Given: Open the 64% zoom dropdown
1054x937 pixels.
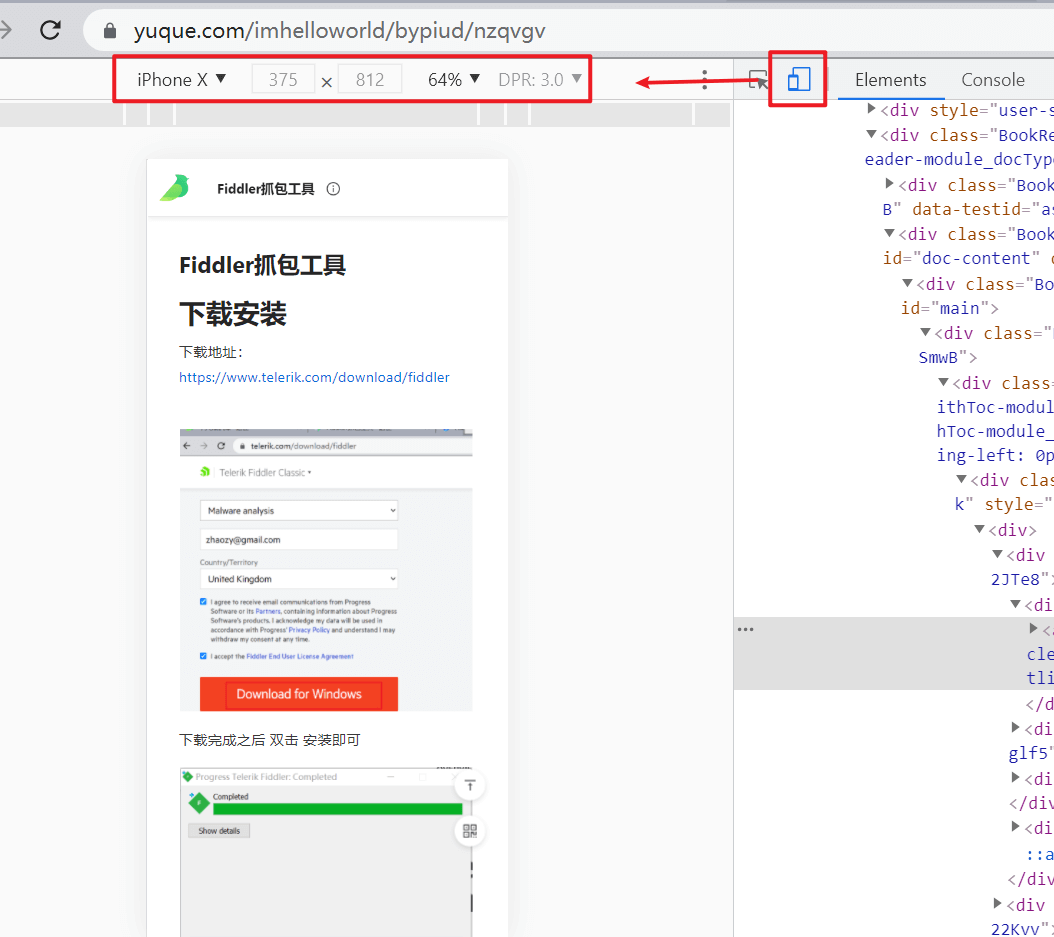Looking at the screenshot, I should pyautogui.click(x=454, y=79).
